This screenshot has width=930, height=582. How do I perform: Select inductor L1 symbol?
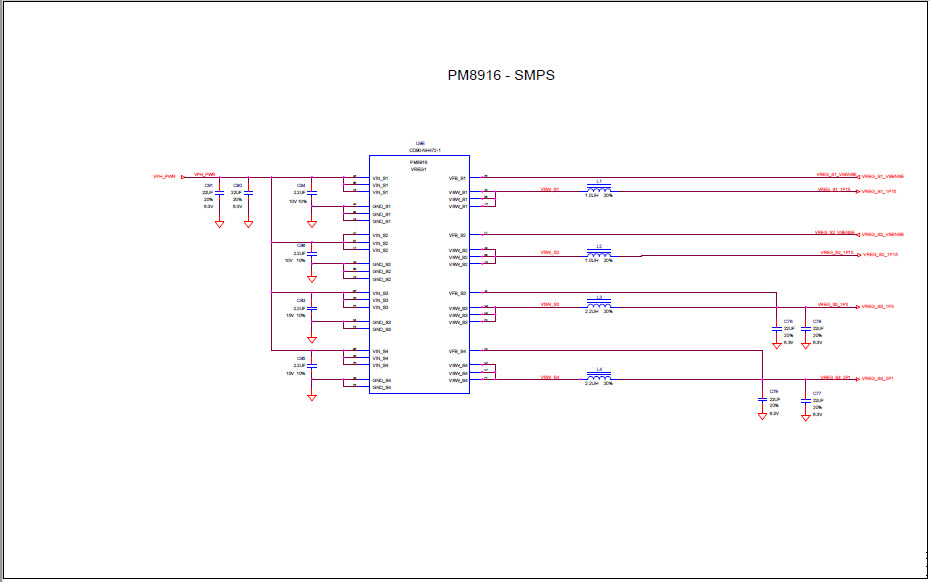point(598,190)
